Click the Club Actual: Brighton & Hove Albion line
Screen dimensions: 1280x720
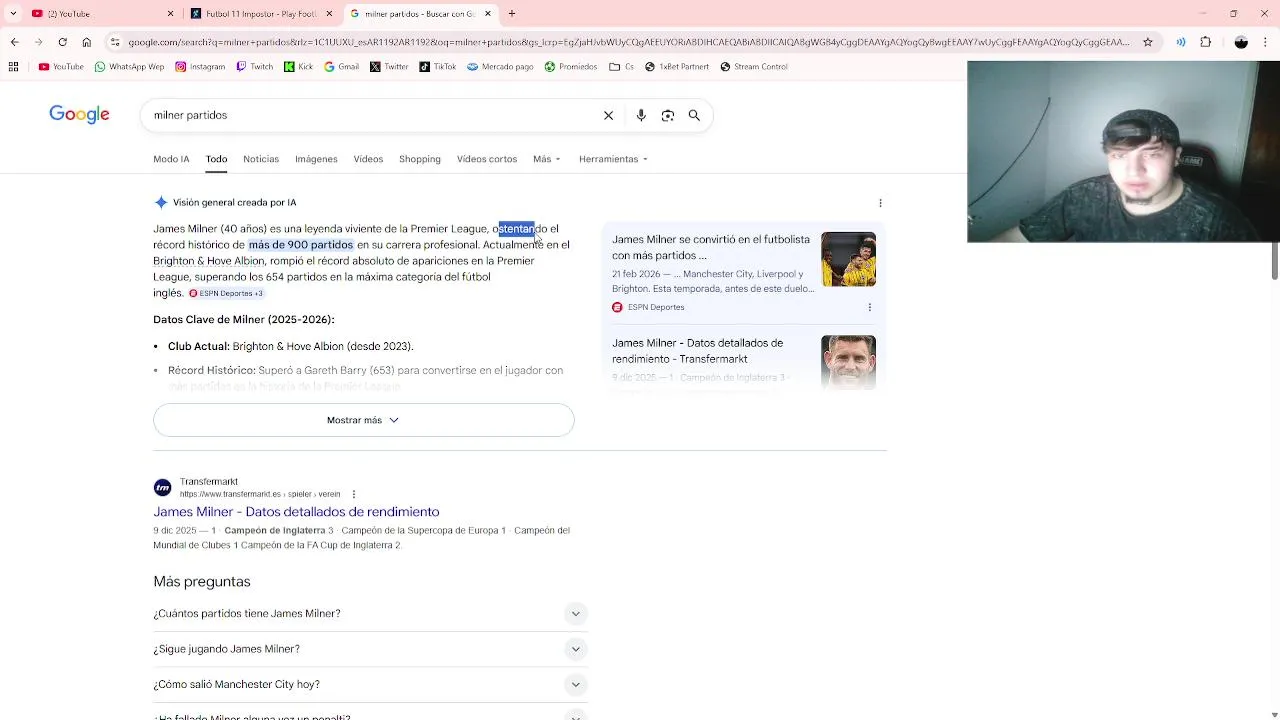pyautogui.click(x=291, y=346)
